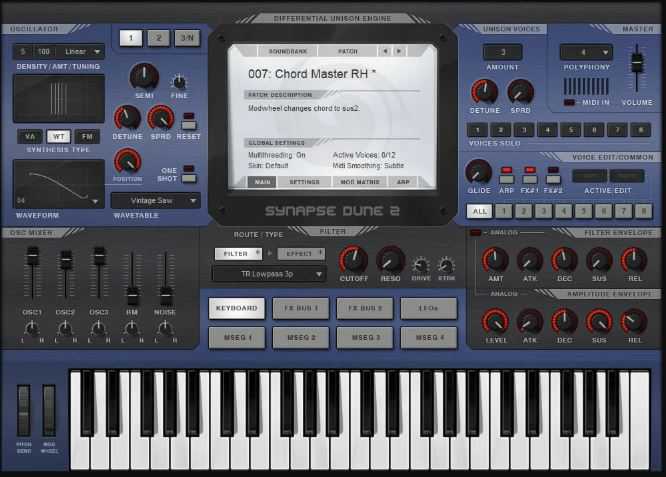Click the filter envelope SUS knob
Image resolution: width=666 pixels, height=477 pixels.
599,260
